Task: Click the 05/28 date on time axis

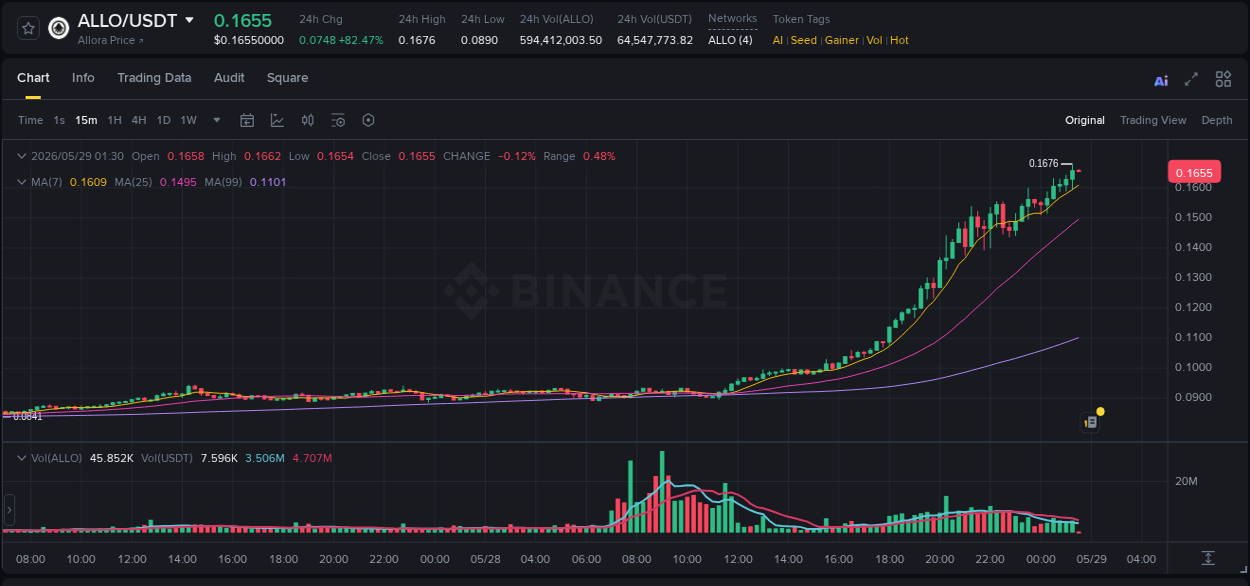Action: pyautogui.click(x=485, y=559)
